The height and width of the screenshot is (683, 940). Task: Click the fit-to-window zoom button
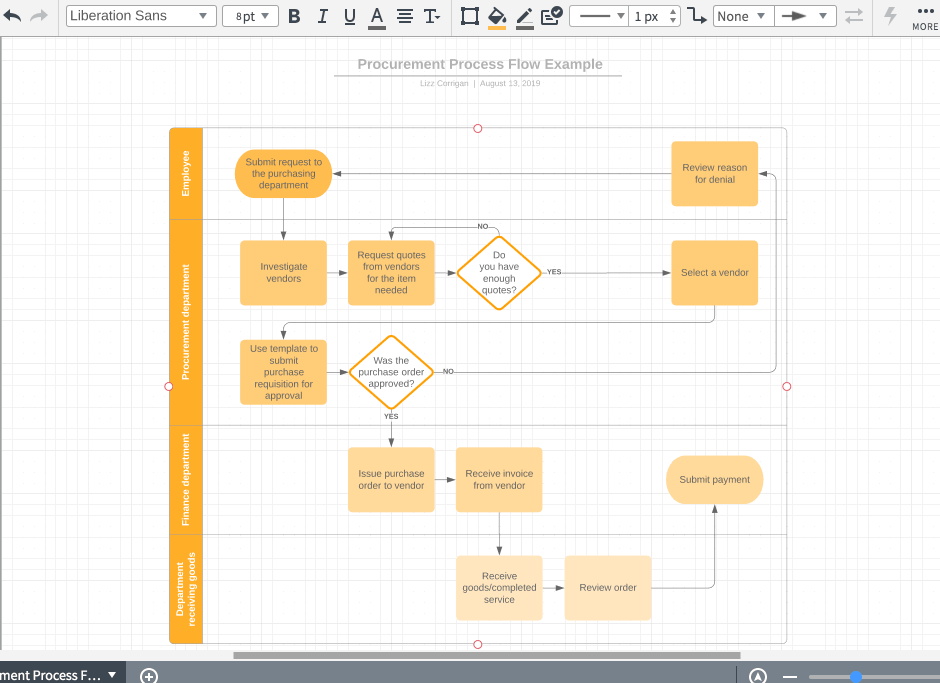(758, 675)
